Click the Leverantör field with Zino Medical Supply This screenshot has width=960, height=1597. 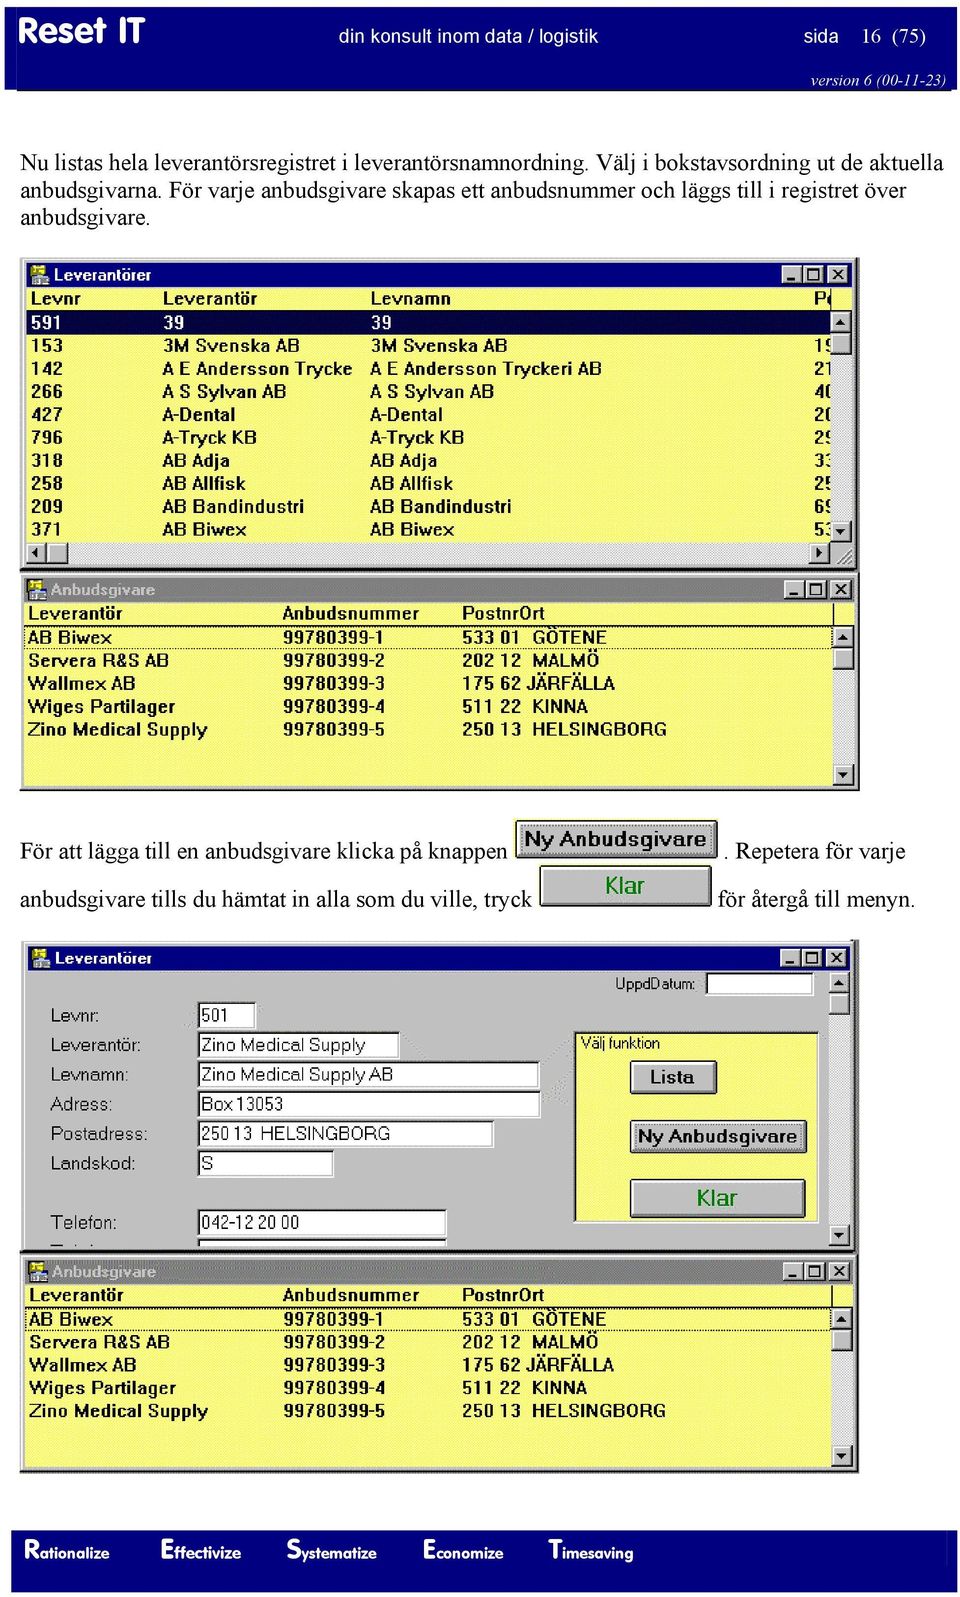click(299, 1045)
